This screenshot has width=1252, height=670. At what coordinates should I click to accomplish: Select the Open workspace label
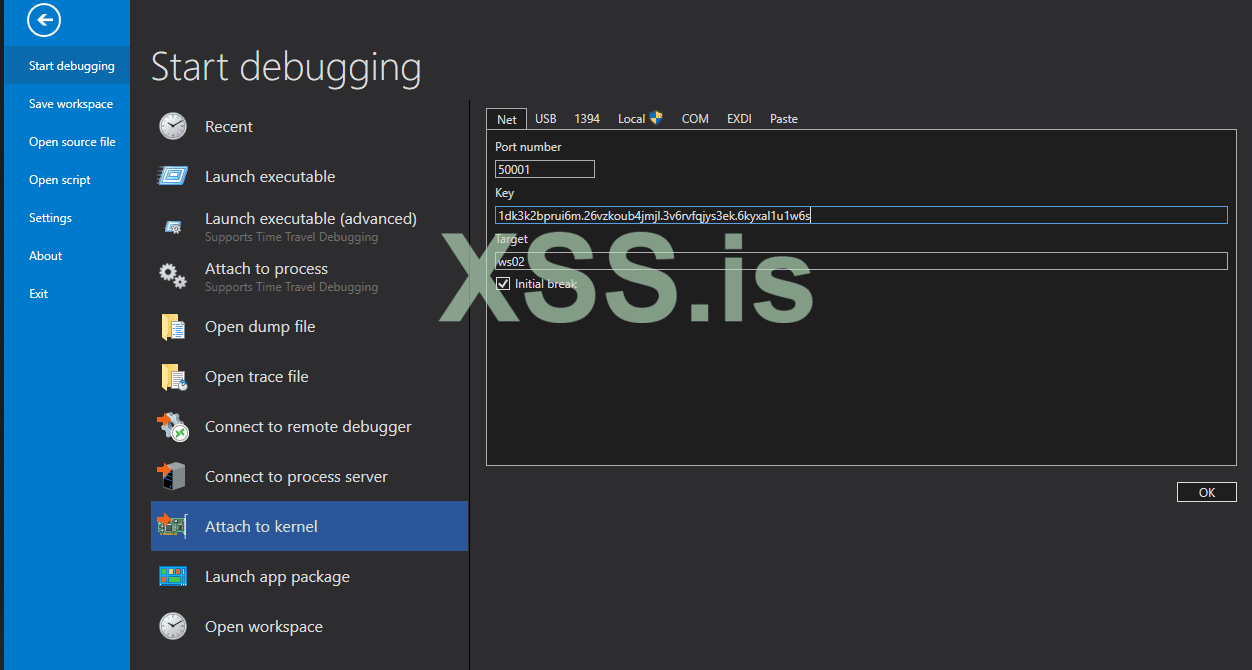coord(264,627)
